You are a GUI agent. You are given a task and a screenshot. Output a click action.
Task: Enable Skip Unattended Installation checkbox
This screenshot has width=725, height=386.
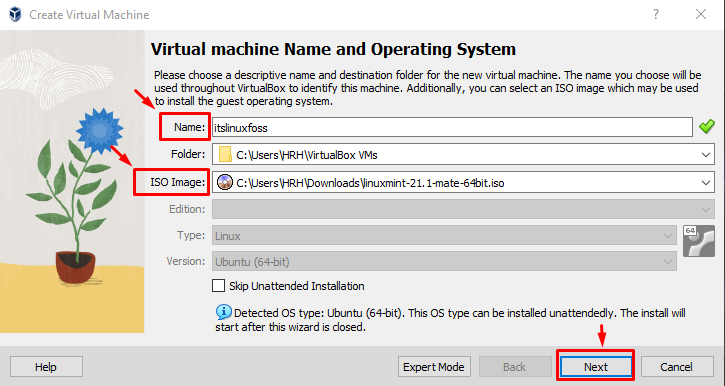click(x=219, y=286)
